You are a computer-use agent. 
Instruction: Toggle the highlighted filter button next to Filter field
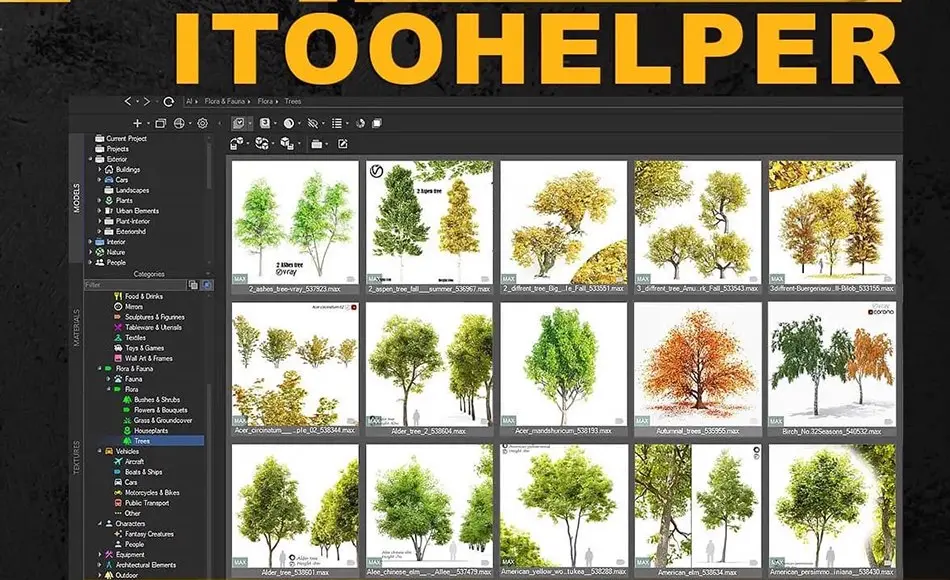point(207,284)
